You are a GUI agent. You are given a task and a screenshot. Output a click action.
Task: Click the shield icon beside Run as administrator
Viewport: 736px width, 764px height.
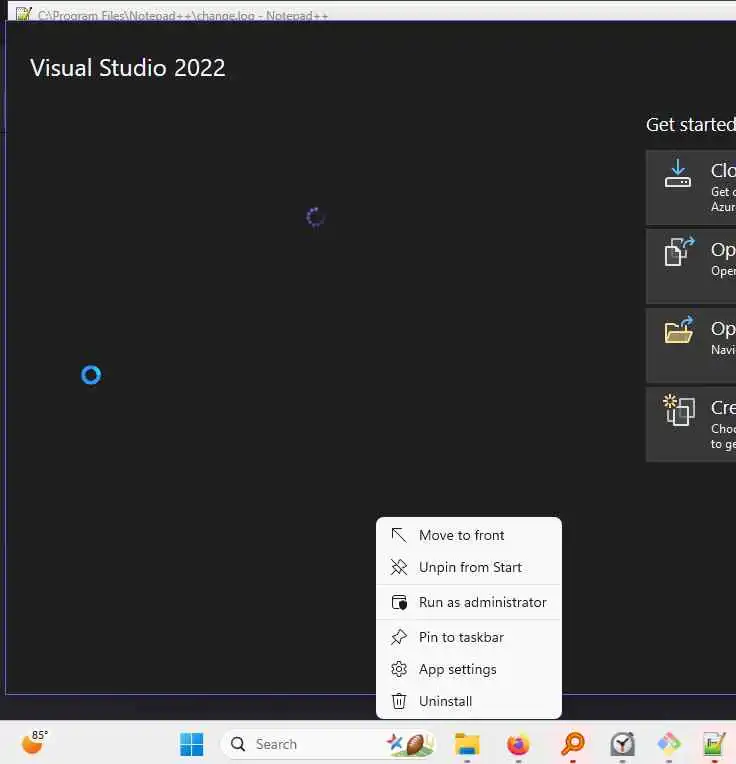pos(399,602)
